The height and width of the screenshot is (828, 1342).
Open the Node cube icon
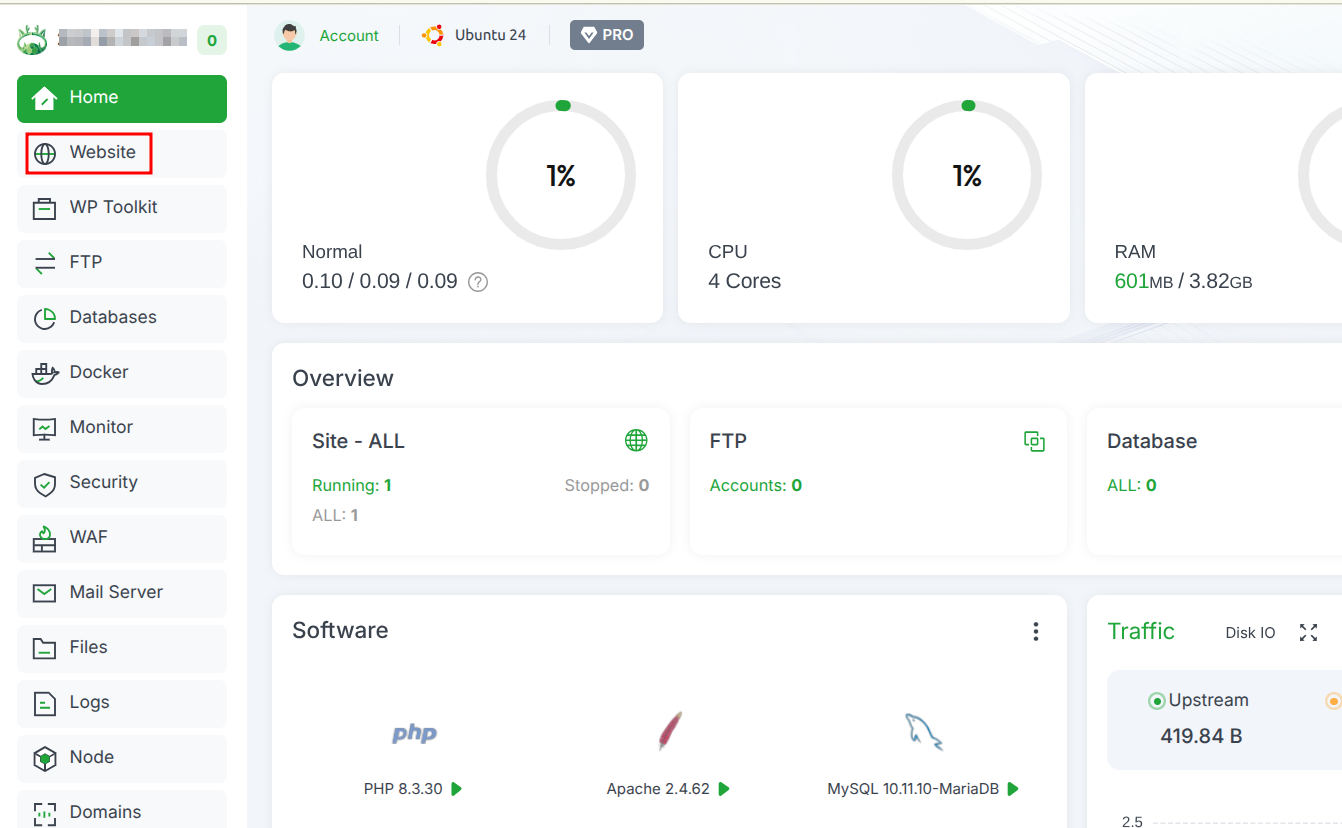pos(45,758)
